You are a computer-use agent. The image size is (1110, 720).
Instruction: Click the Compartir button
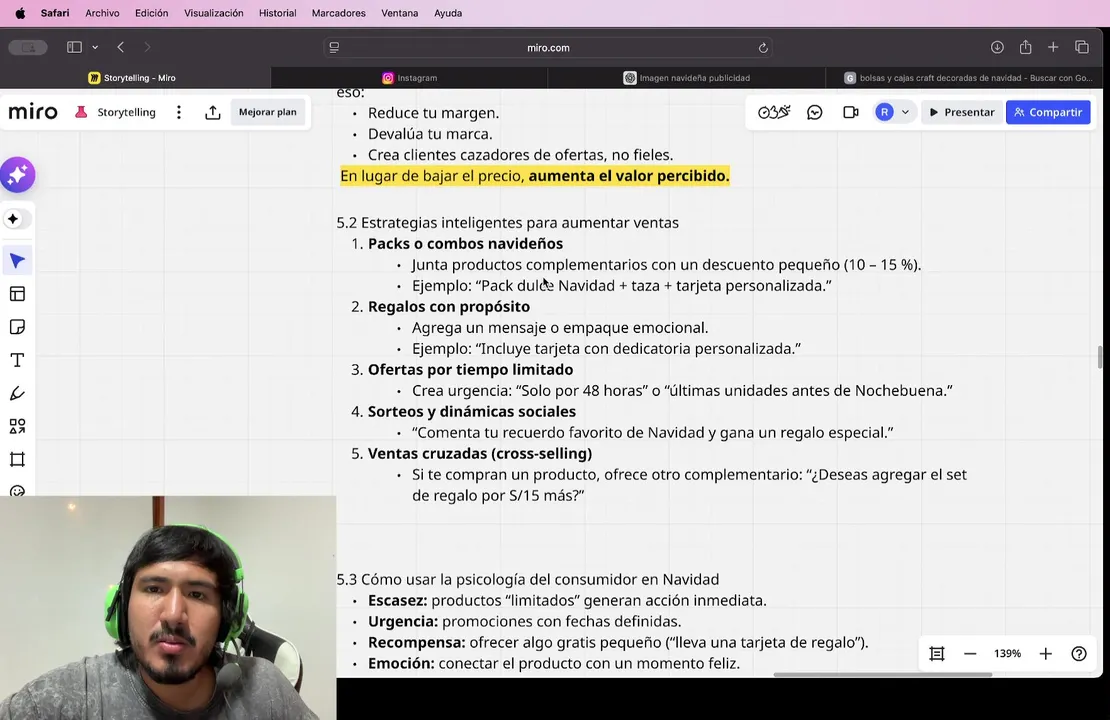click(x=1048, y=112)
